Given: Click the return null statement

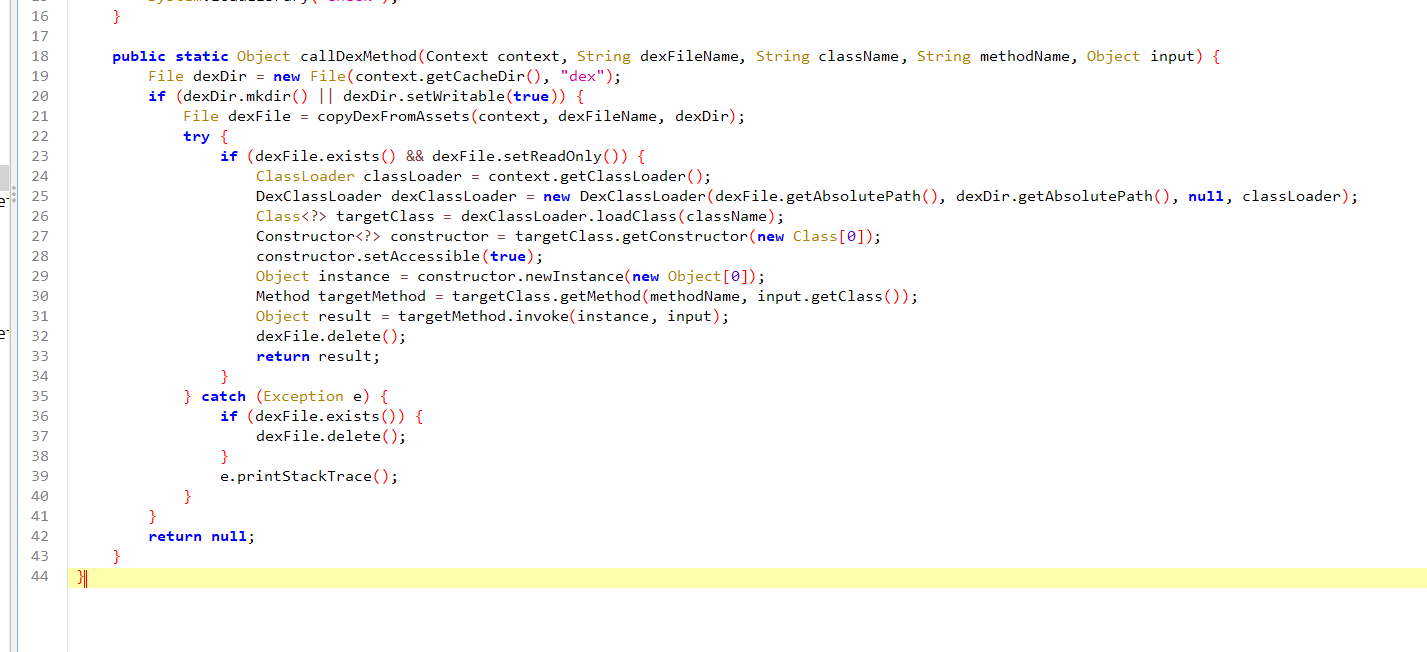Looking at the screenshot, I should point(201,536).
